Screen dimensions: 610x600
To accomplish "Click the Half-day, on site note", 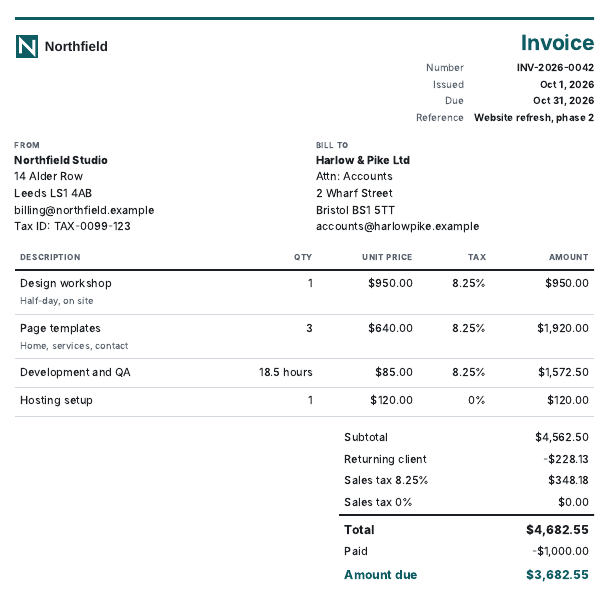I will 57,301.
